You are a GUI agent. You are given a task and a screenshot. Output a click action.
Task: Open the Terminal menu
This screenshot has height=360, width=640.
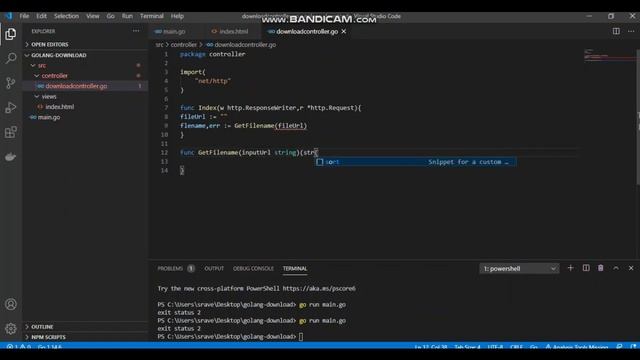coord(152,16)
